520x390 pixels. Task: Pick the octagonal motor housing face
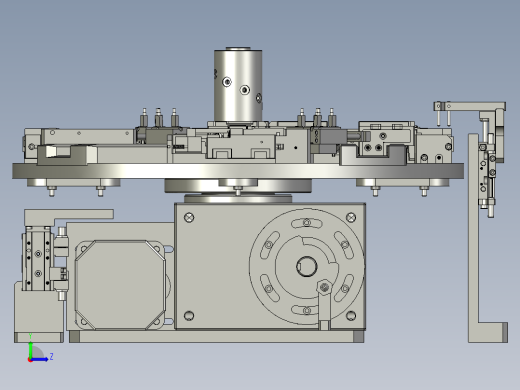[x=120, y=285]
